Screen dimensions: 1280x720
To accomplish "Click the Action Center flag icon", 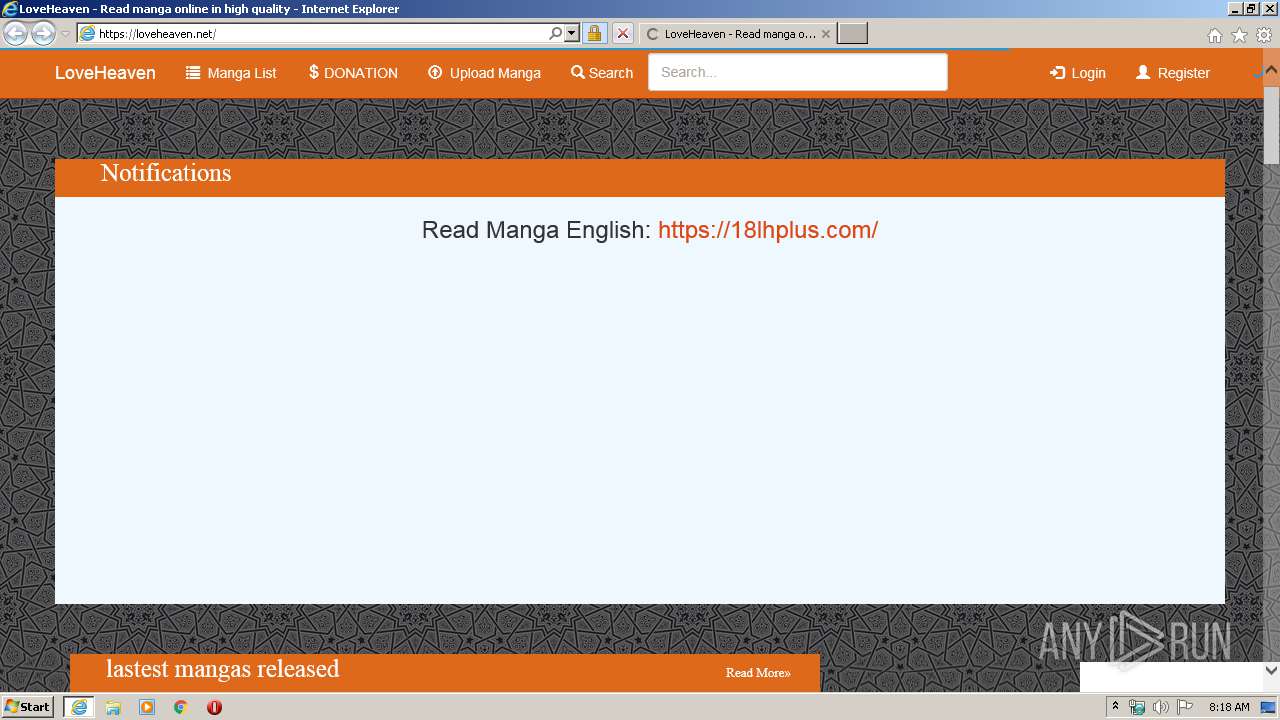I will click(1185, 707).
